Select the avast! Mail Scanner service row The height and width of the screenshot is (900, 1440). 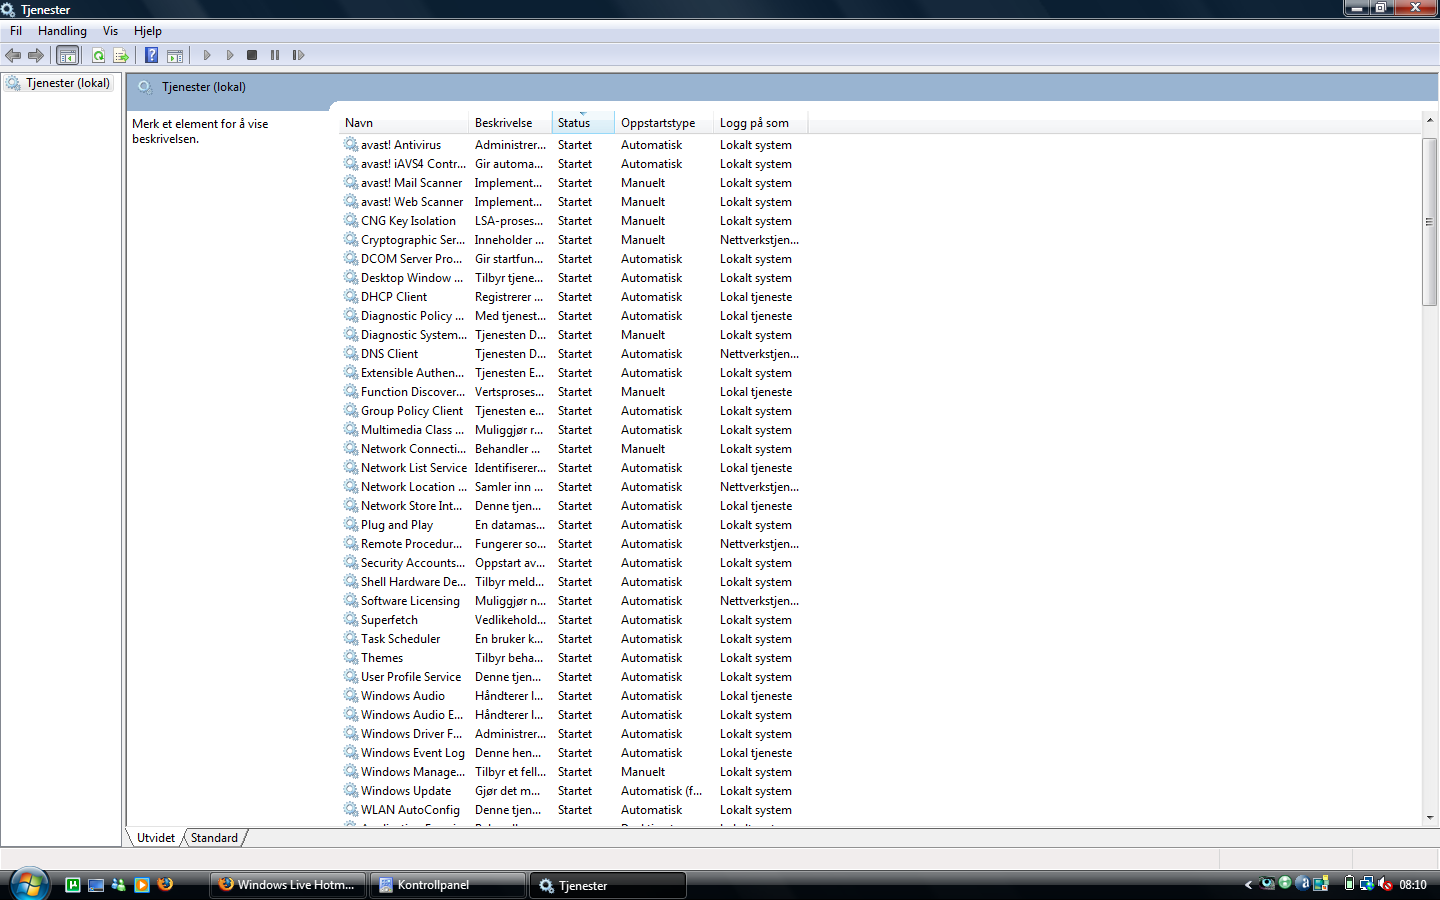coord(571,183)
